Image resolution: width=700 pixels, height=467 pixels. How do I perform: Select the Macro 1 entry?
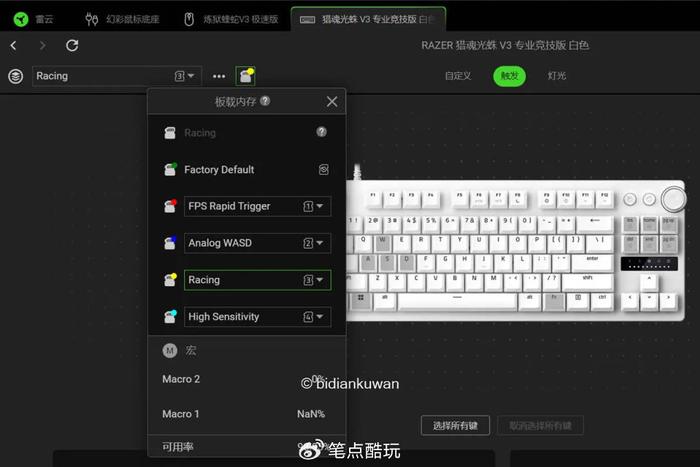pyautogui.click(x=181, y=414)
